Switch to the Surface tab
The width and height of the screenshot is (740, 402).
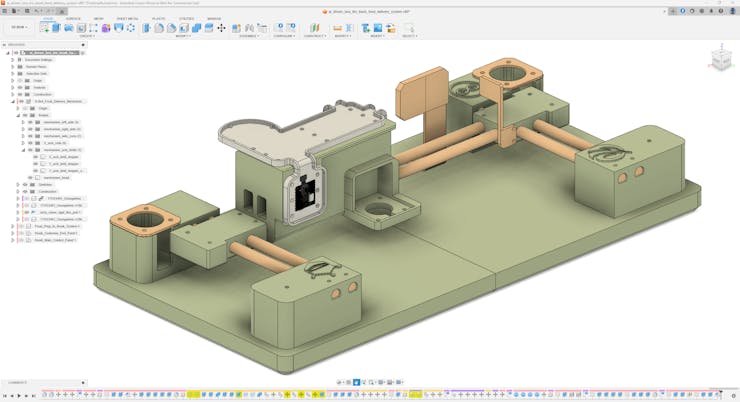coord(73,18)
